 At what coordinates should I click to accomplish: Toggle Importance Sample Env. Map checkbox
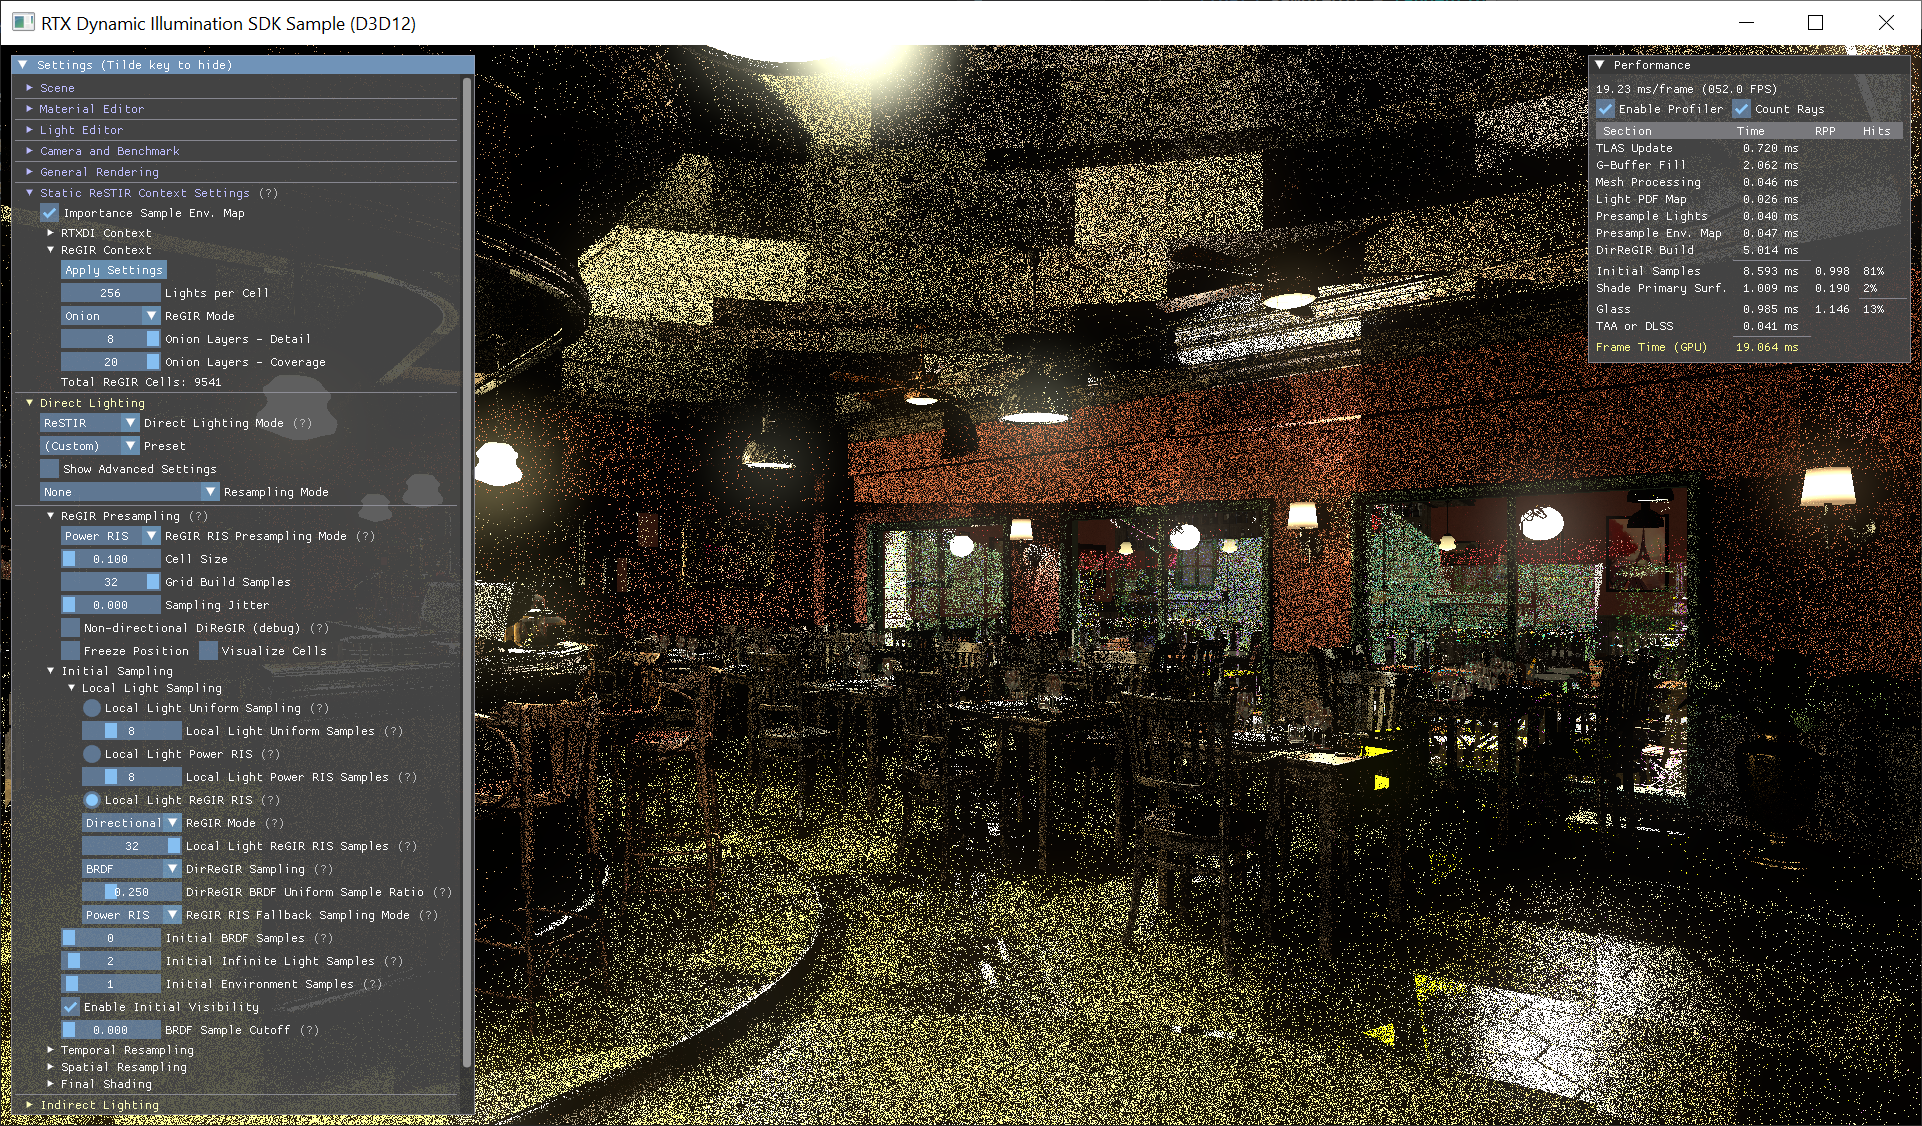(x=50, y=213)
